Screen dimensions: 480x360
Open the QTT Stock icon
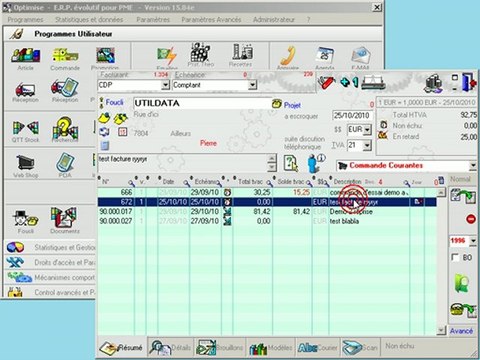[x=26, y=128]
